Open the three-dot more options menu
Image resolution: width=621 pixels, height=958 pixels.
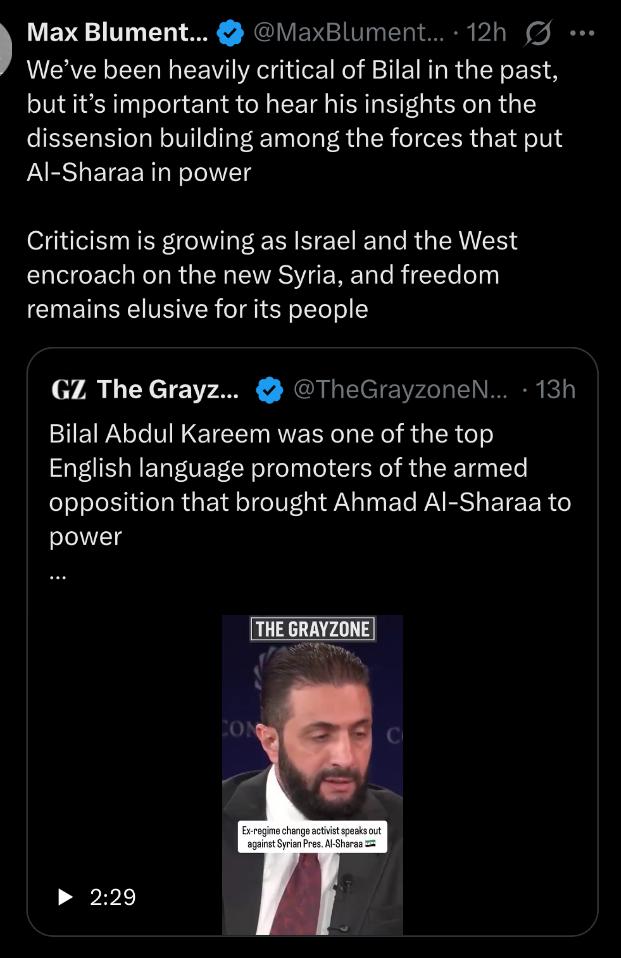coord(580,33)
